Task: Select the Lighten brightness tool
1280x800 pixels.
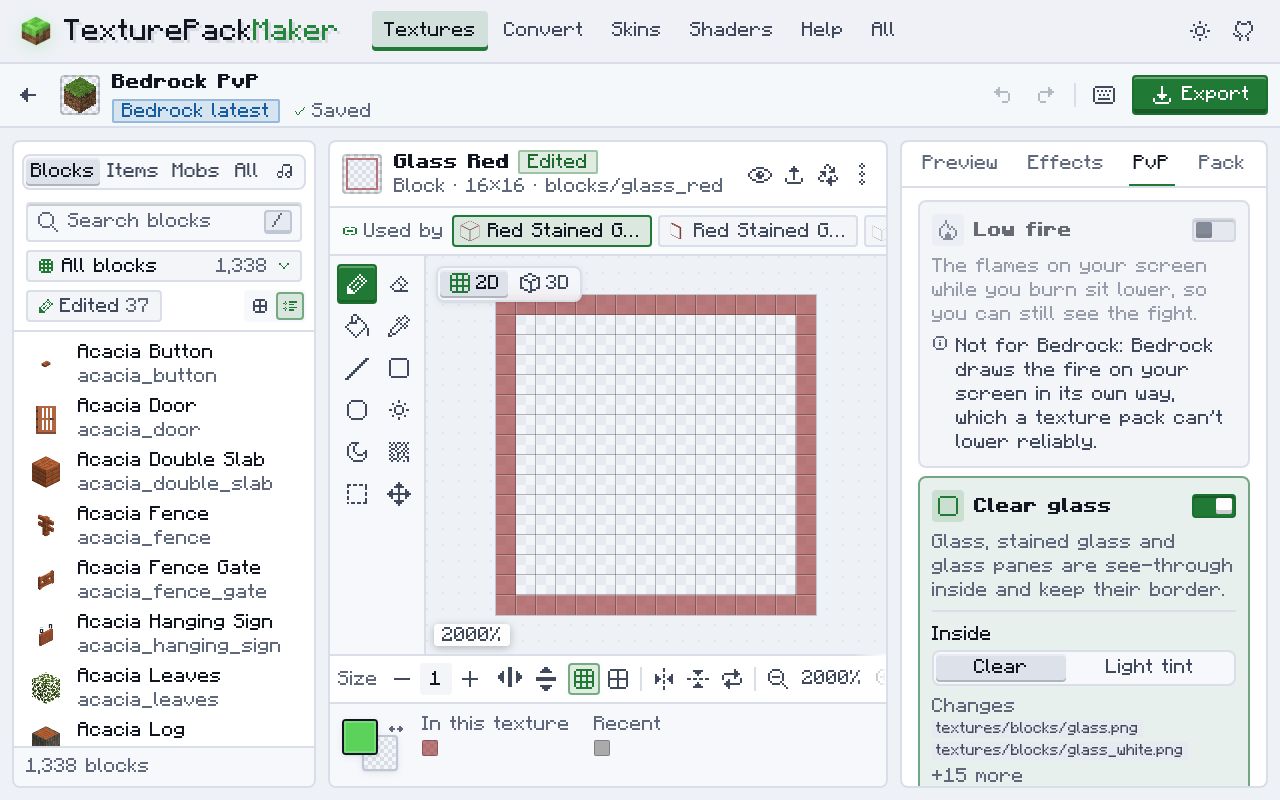Action: (399, 410)
